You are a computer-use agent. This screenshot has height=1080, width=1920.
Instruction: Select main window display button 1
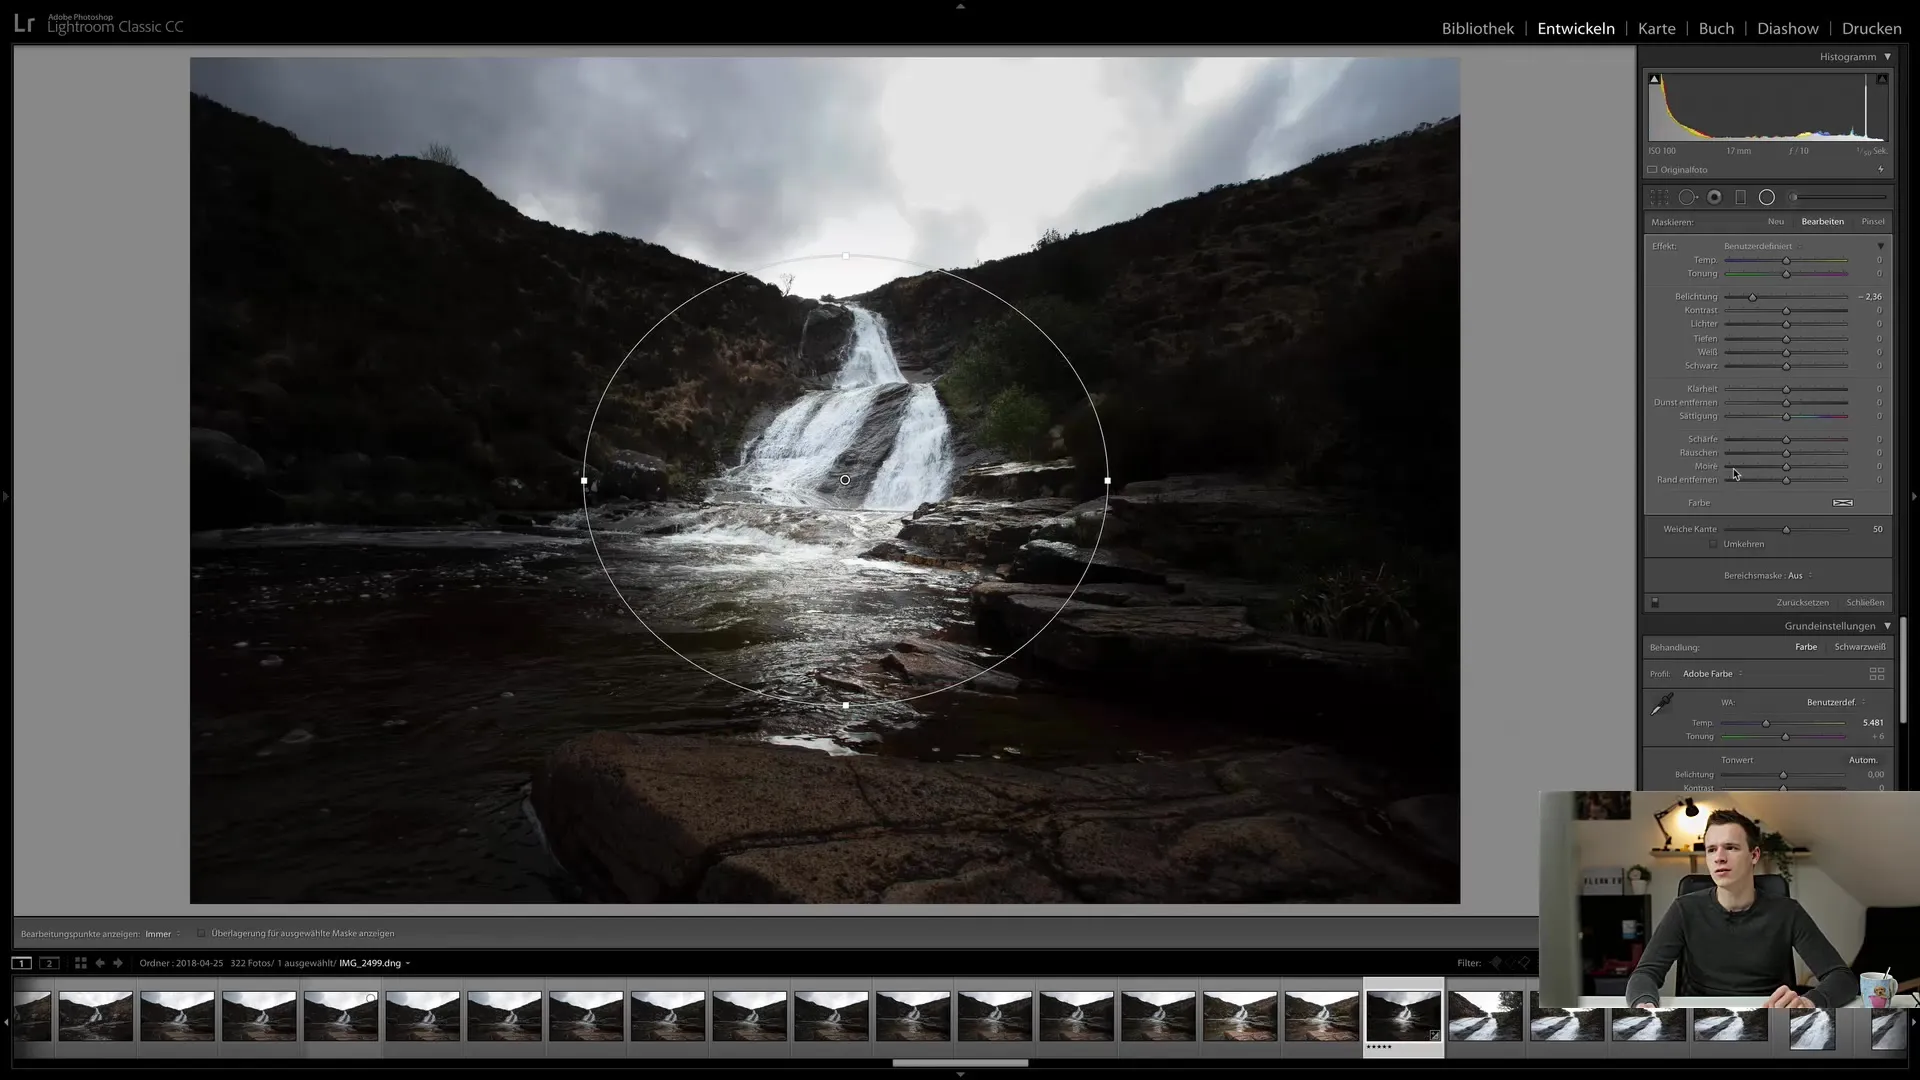[x=21, y=963]
